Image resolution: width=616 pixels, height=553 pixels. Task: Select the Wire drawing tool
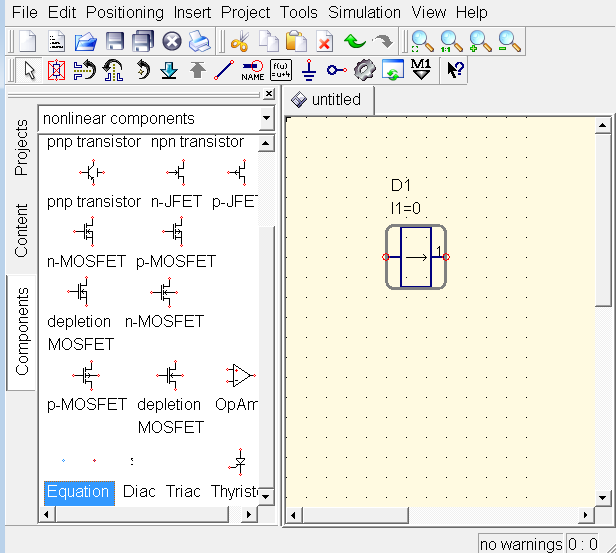tap(225, 70)
